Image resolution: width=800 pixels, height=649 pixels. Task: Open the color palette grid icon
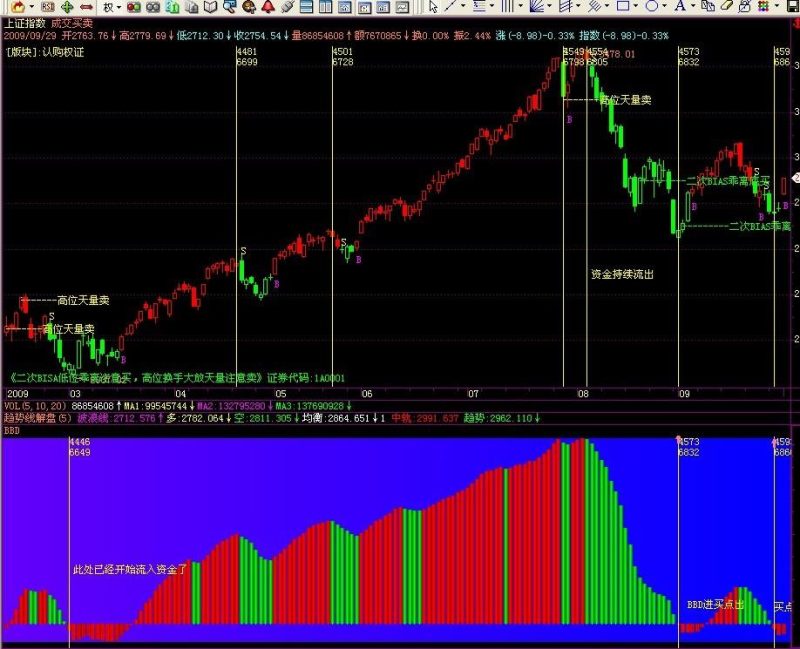point(763,6)
